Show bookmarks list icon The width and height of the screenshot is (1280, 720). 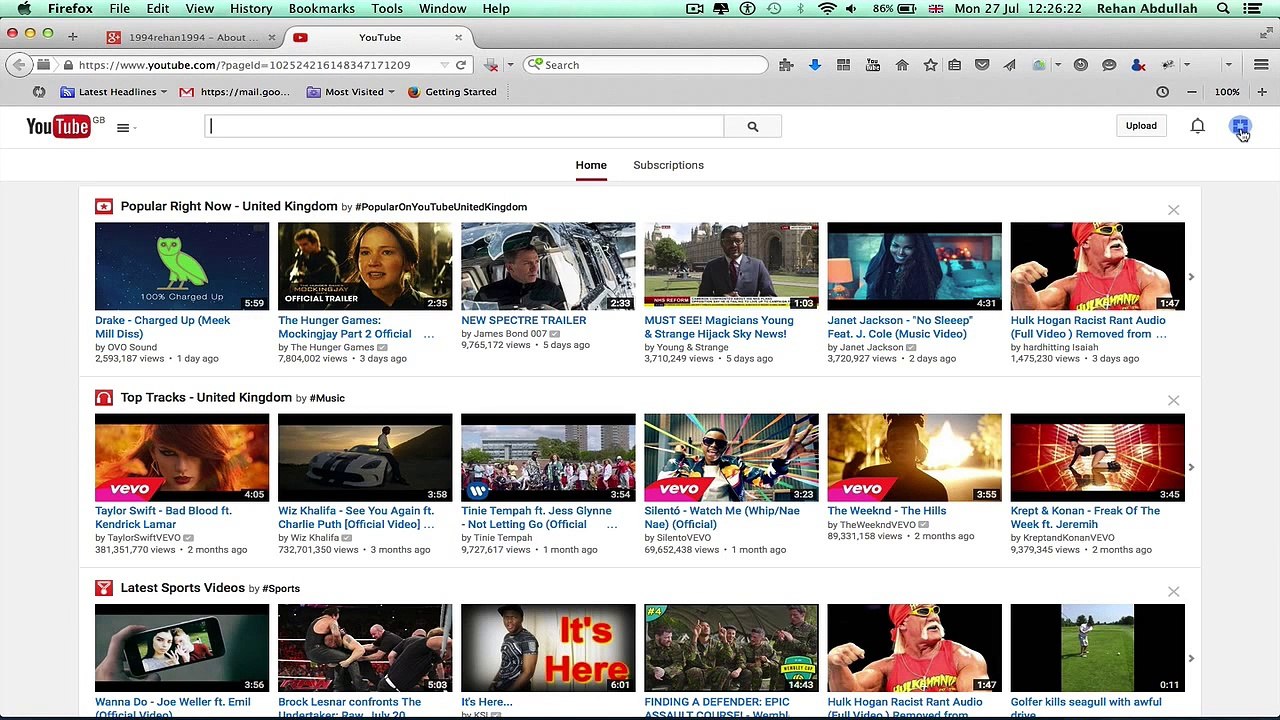[955, 65]
